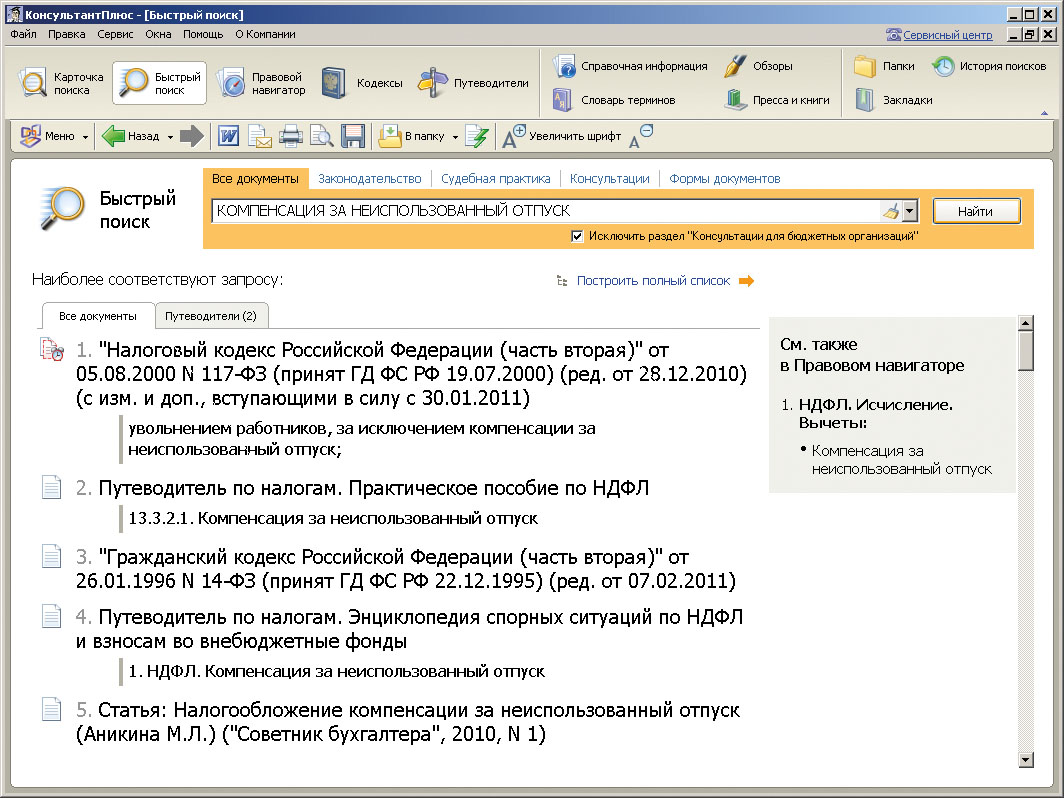
Task: Open Пресса и книги
Action: (778, 100)
